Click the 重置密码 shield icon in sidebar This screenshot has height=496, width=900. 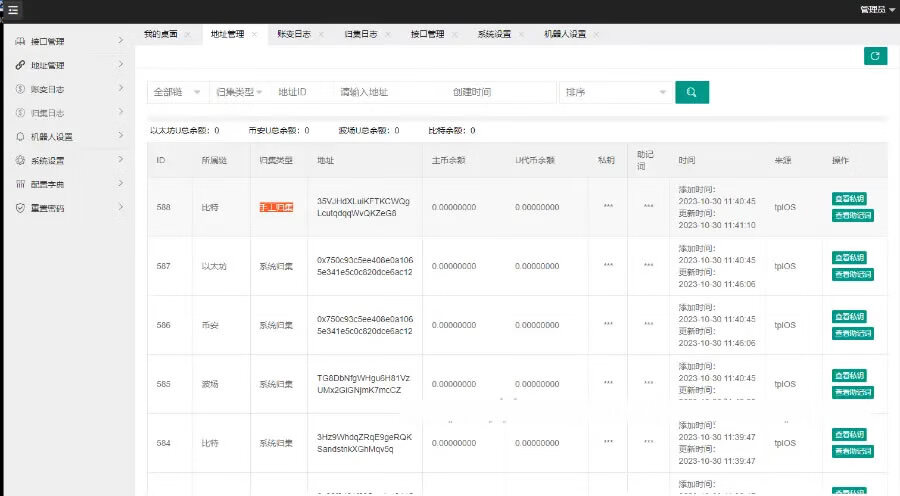(x=21, y=208)
